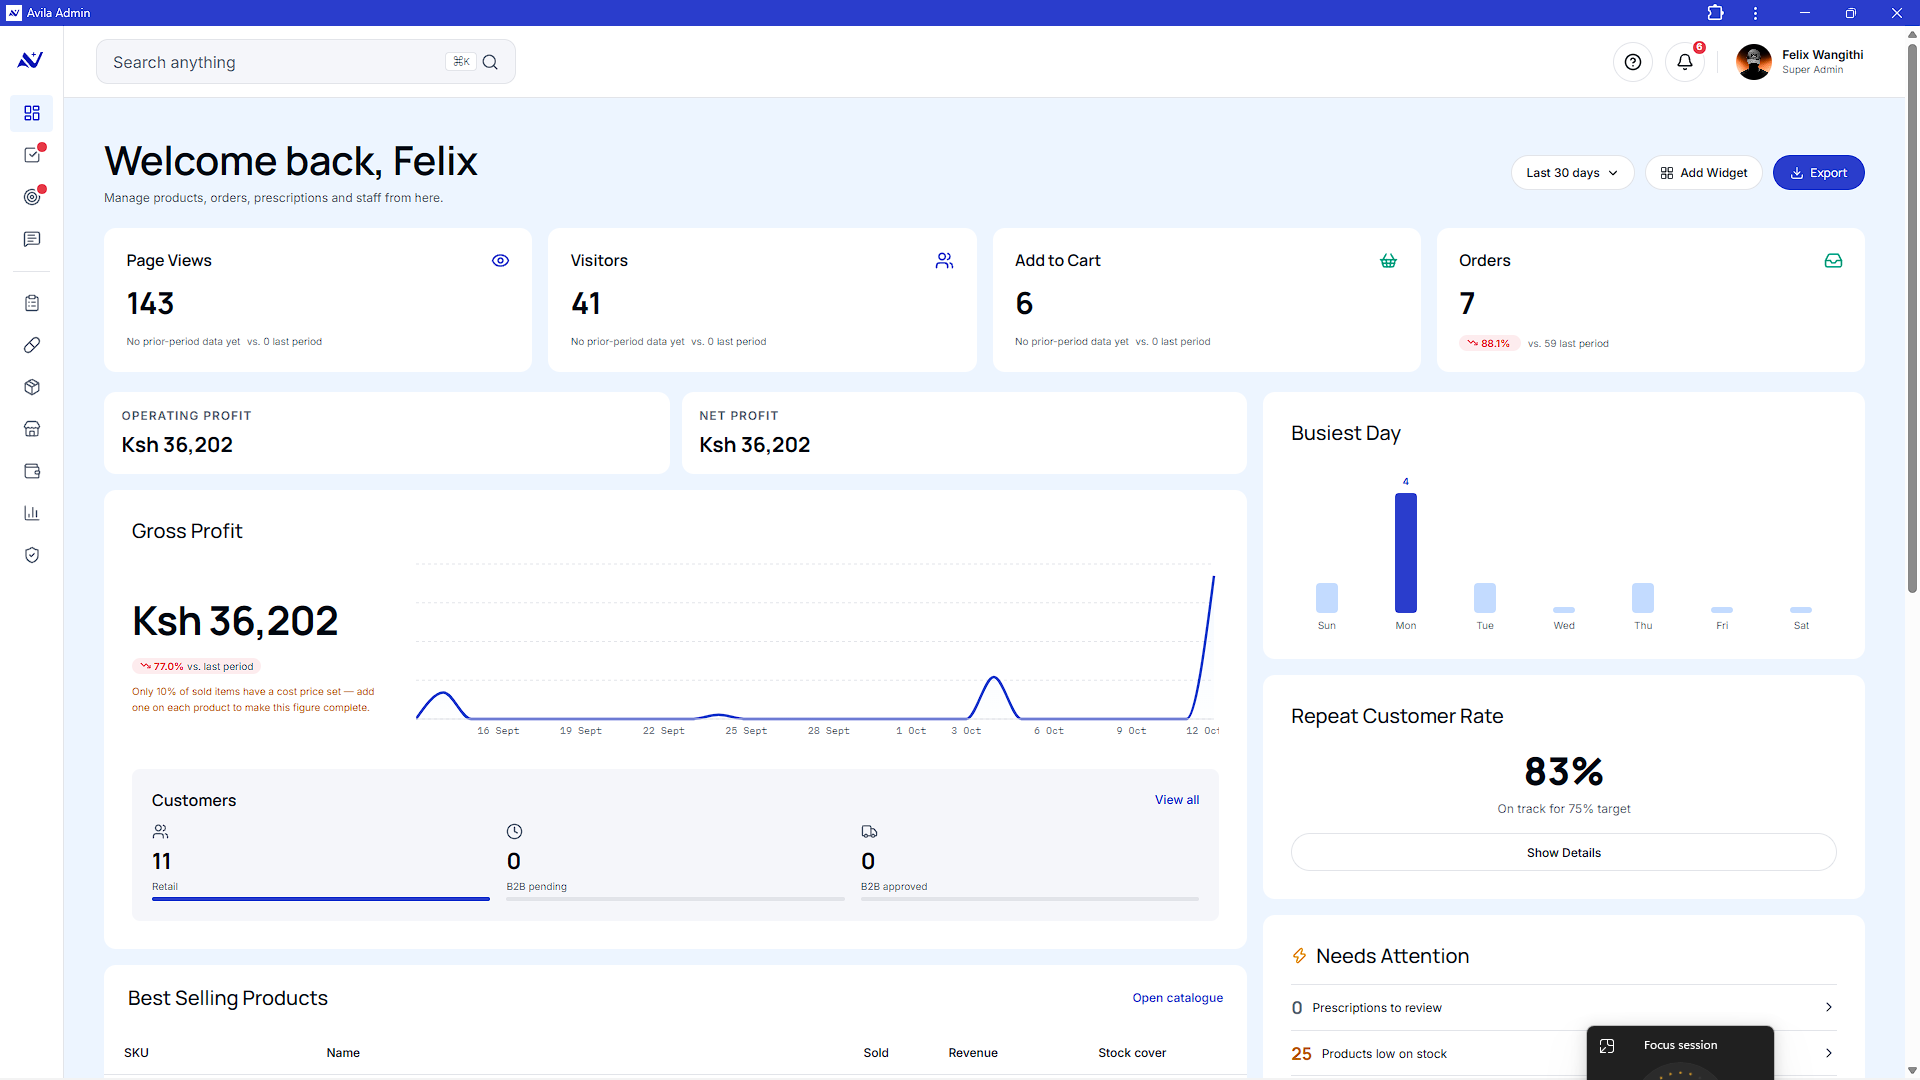This screenshot has width=1920, height=1080.
Task: Open the tasks checklist sidebar icon
Action: [32, 155]
